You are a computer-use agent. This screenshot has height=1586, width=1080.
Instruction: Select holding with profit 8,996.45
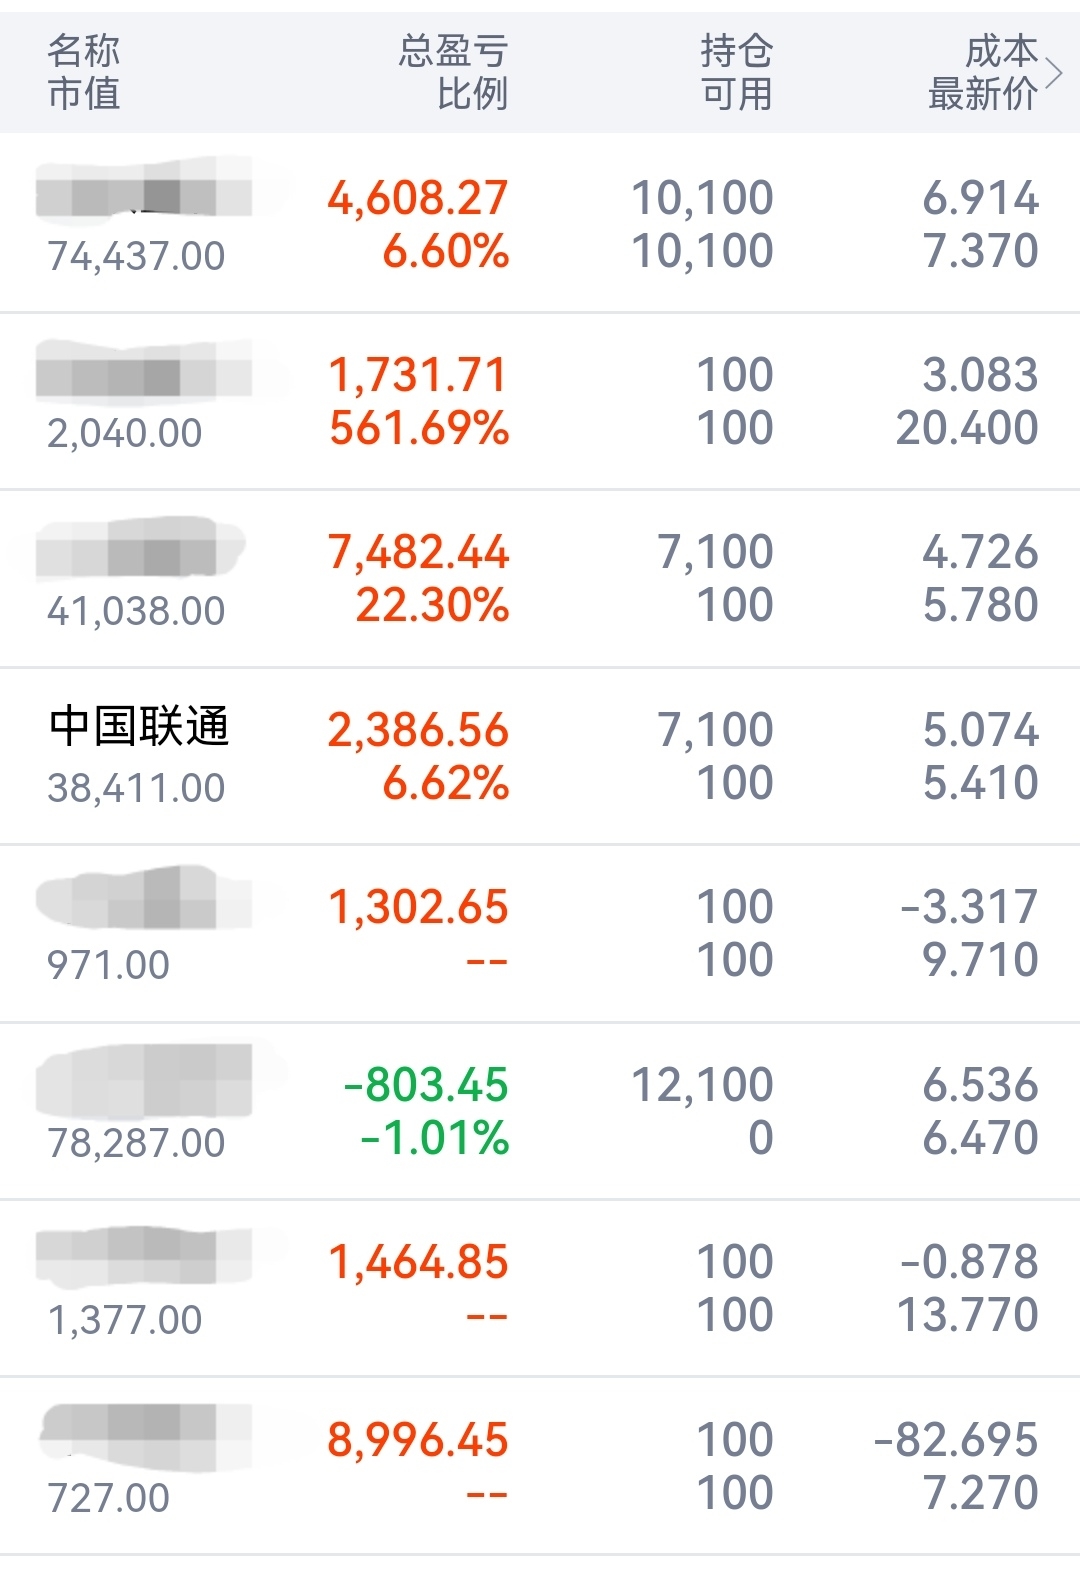pyautogui.click(x=540, y=1466)
